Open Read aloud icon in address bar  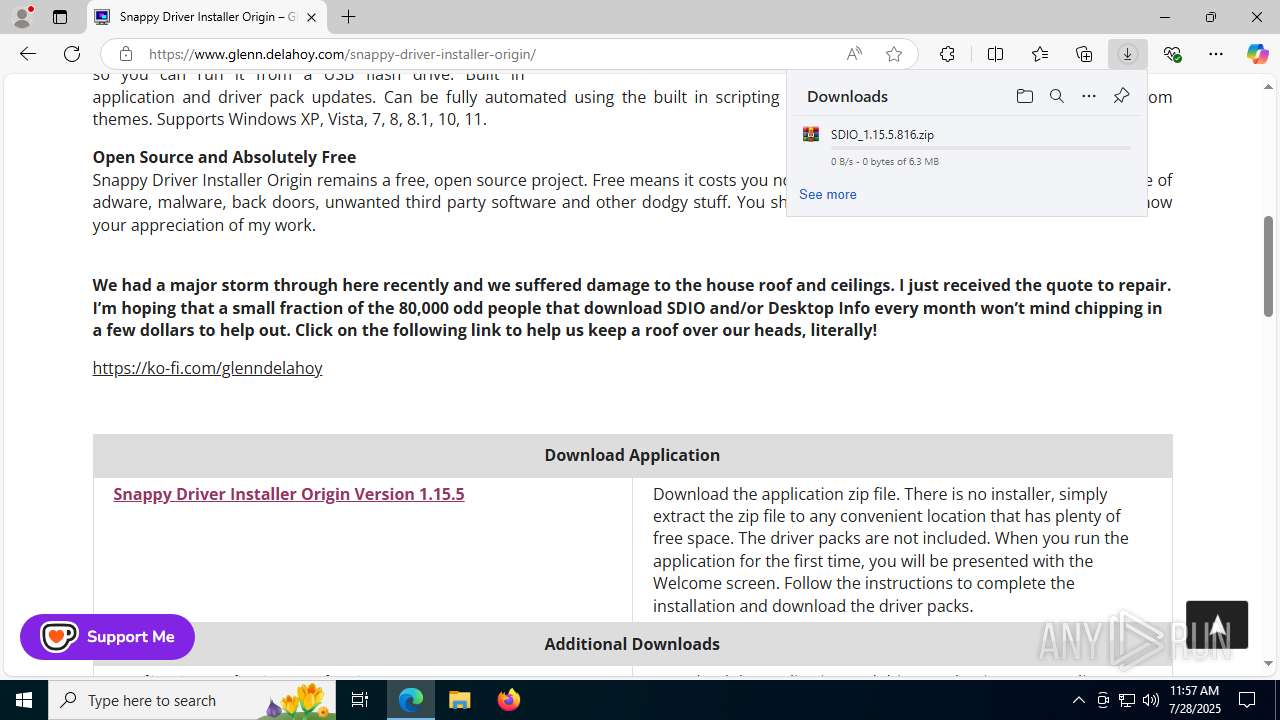[x=854, y=54]
